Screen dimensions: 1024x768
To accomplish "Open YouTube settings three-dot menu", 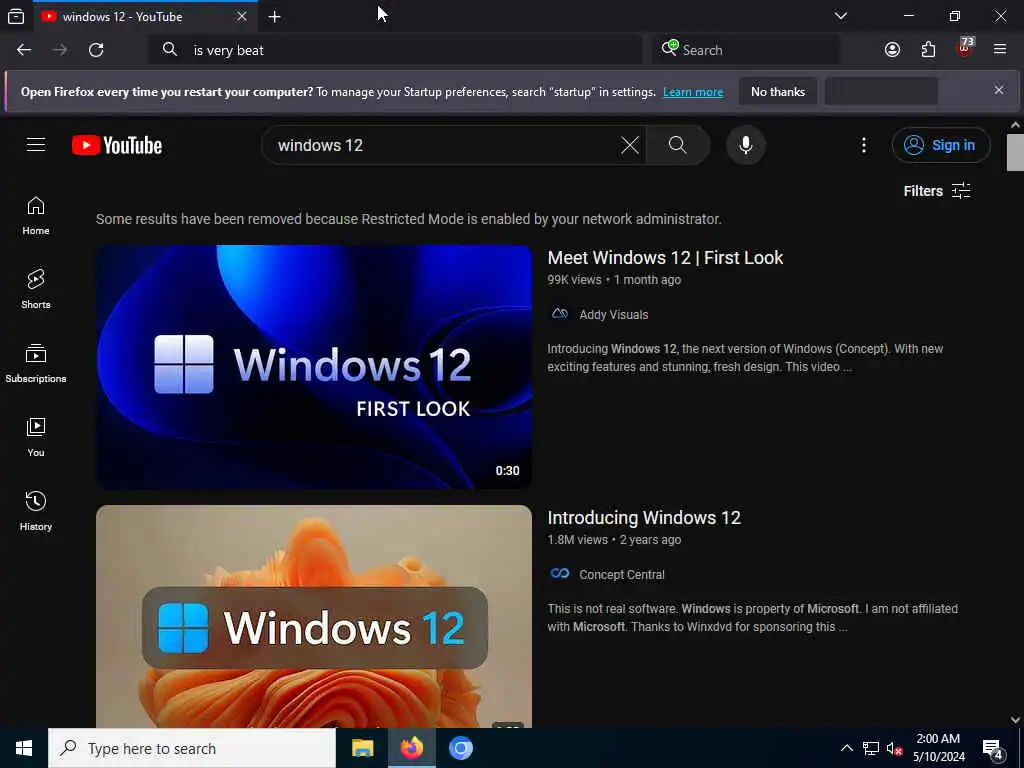I will point(863,145).
